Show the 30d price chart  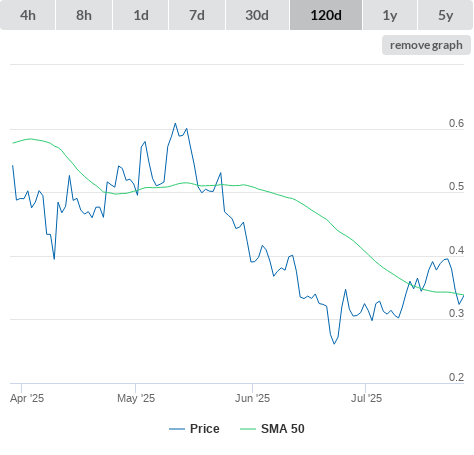click(257, 15)
